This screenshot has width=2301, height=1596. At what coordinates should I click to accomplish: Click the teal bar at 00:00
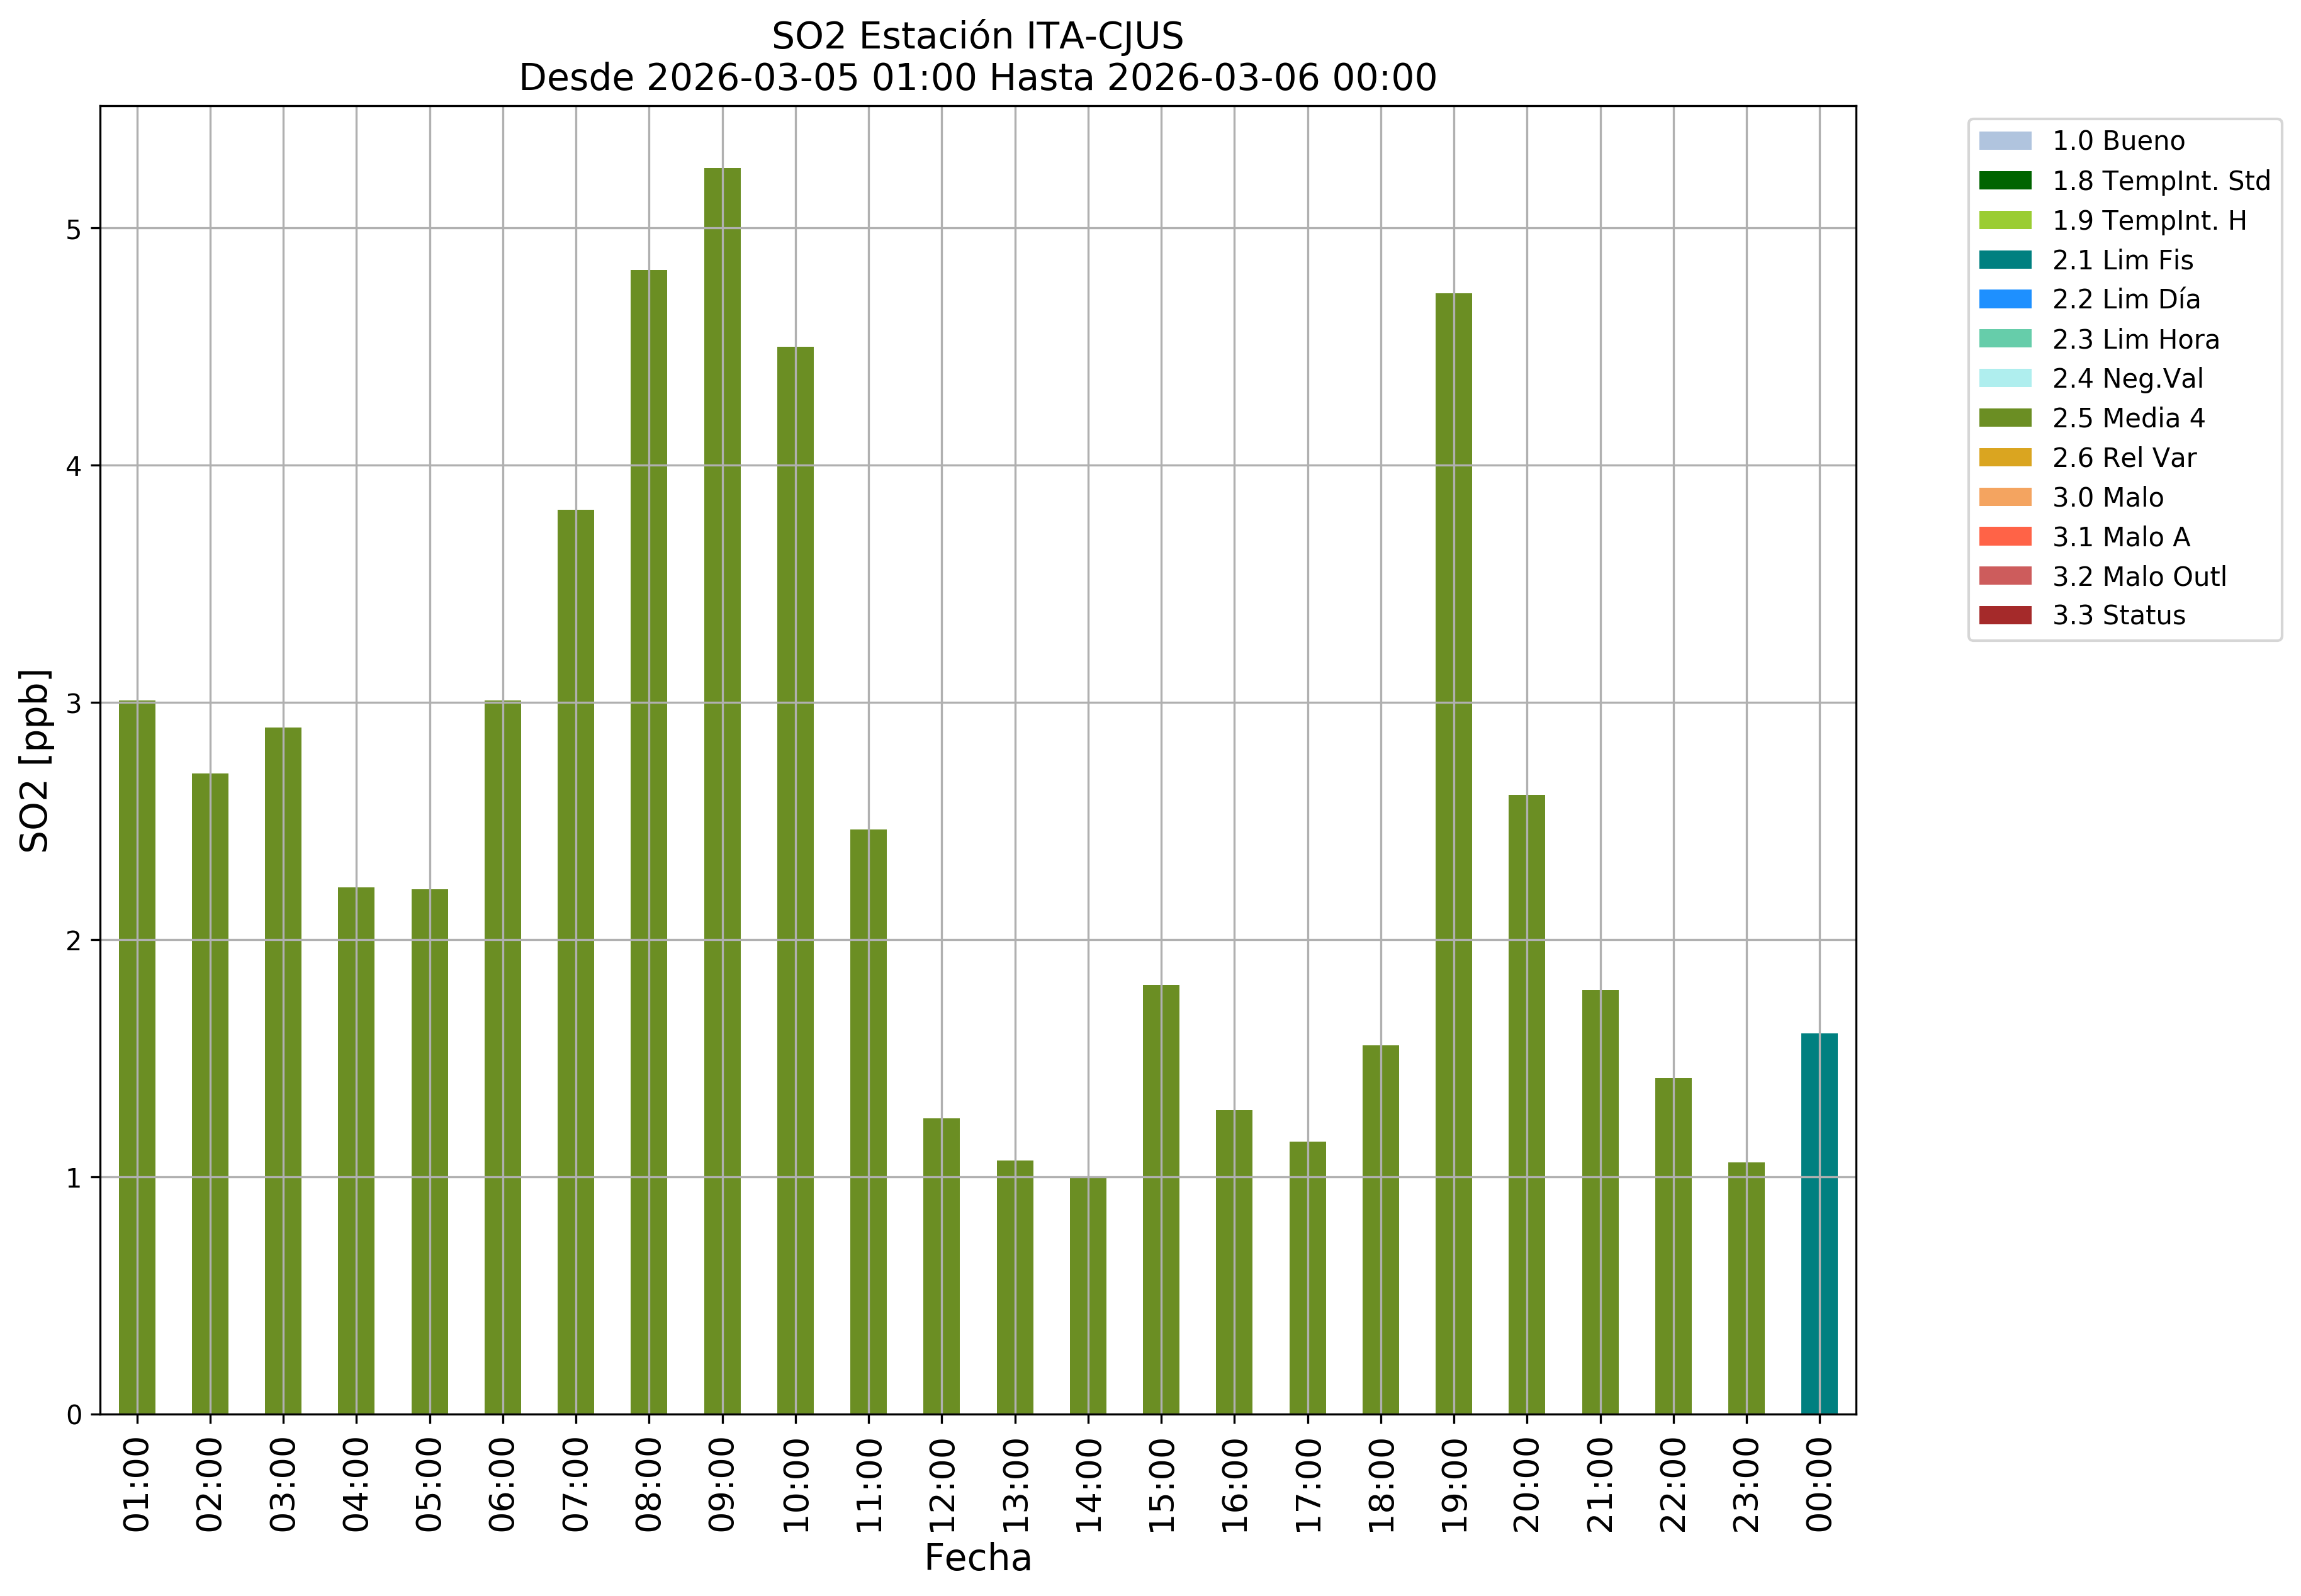click(1818, 1223)
